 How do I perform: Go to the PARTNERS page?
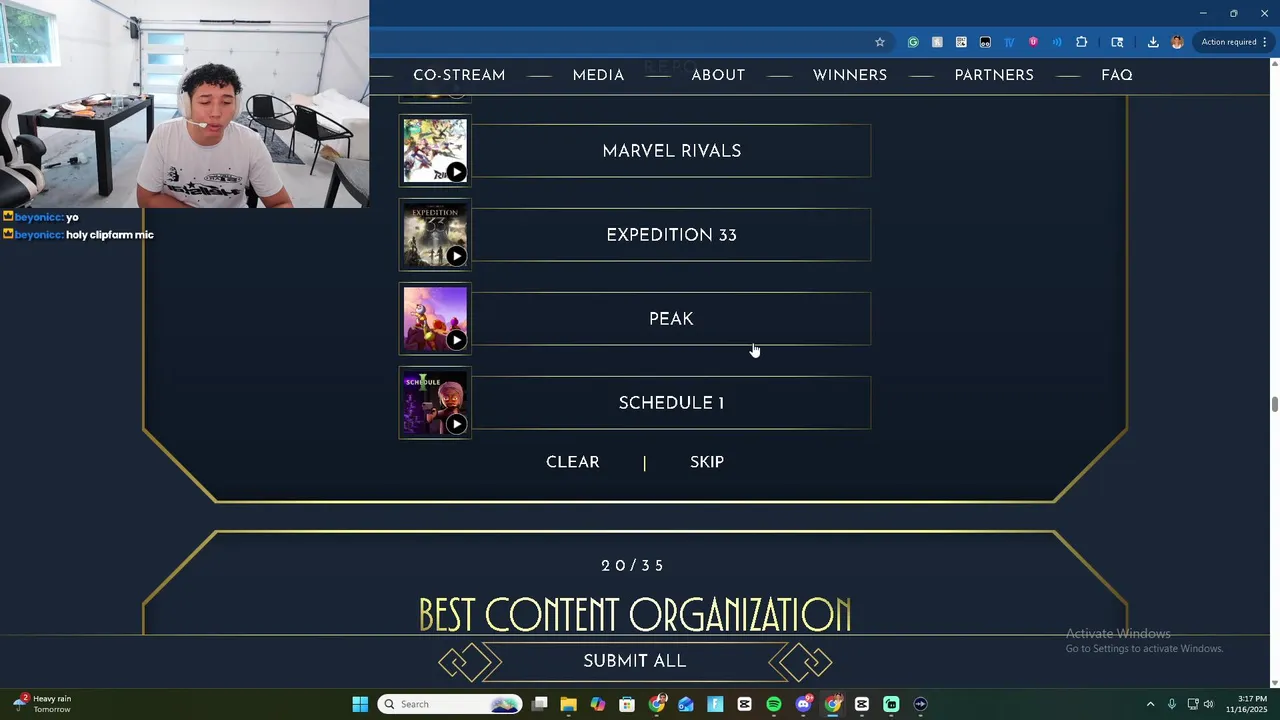click(x=994, y=75)
